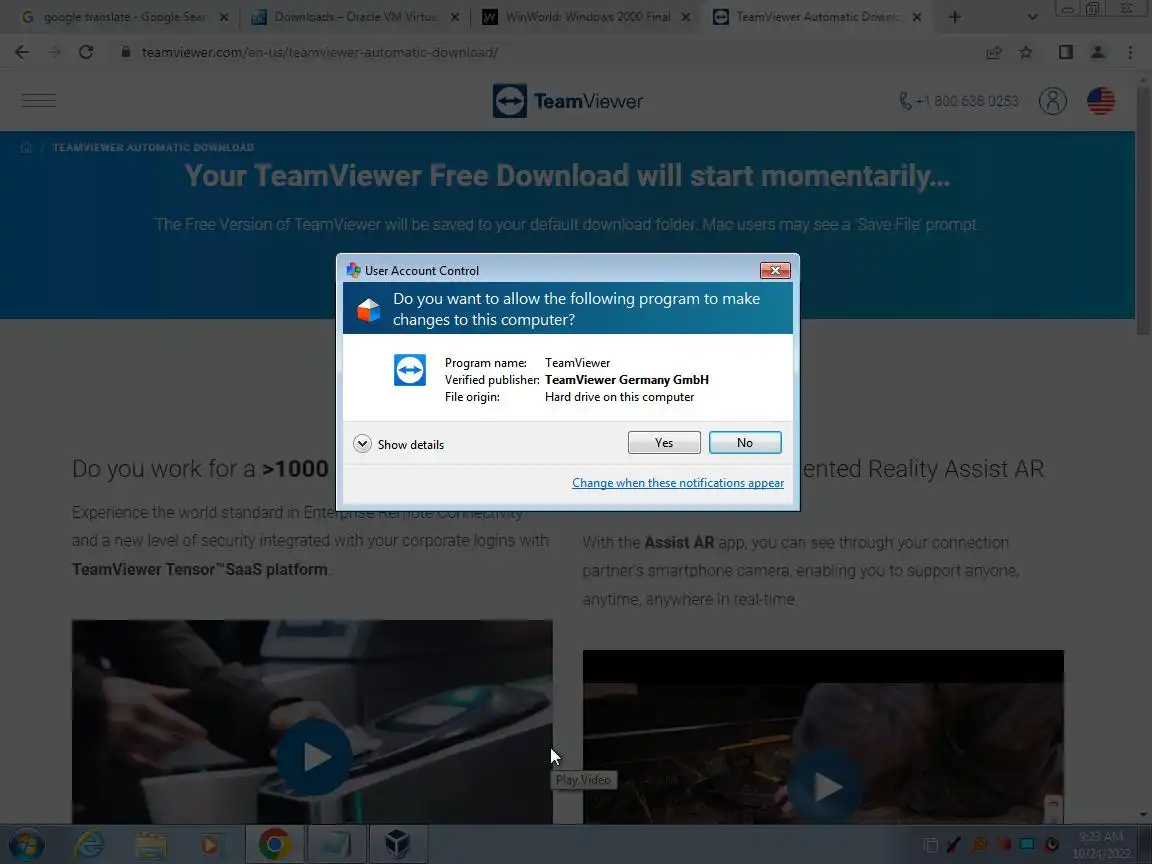Play the right Assist AR video
The image size is (1152, 864).
point(824,787)
